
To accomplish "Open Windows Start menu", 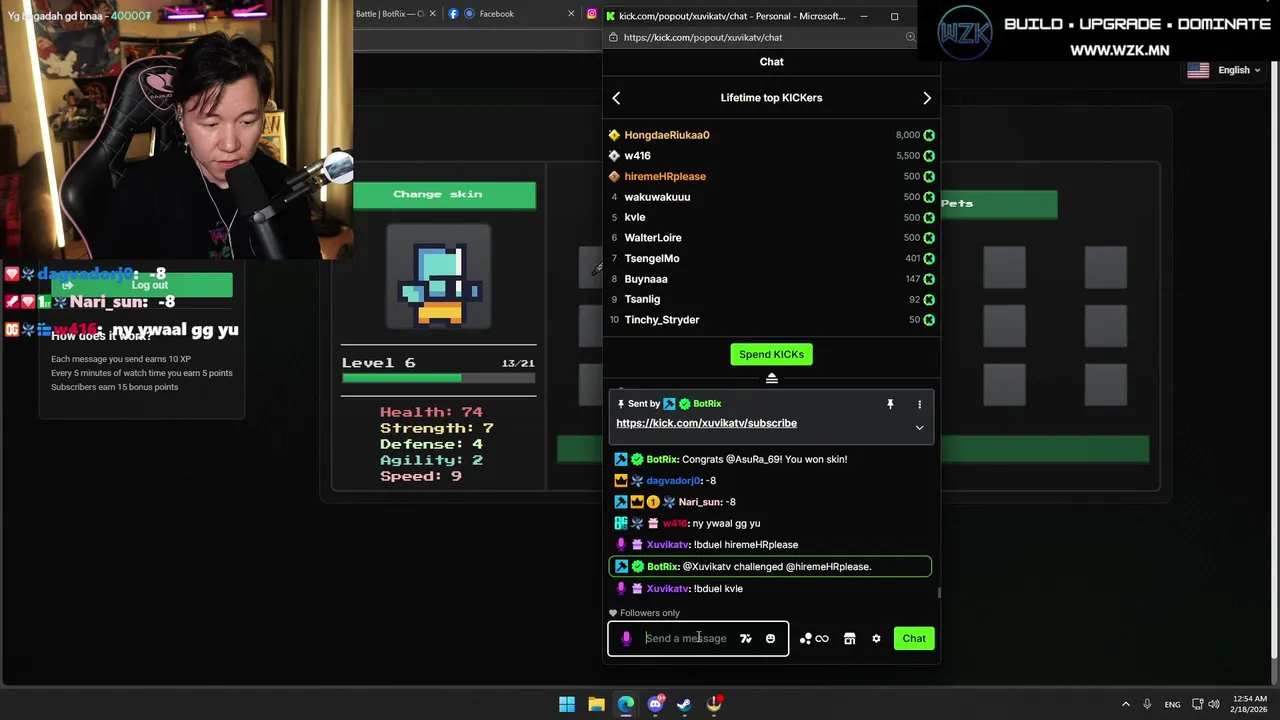I will pos(567,704).
